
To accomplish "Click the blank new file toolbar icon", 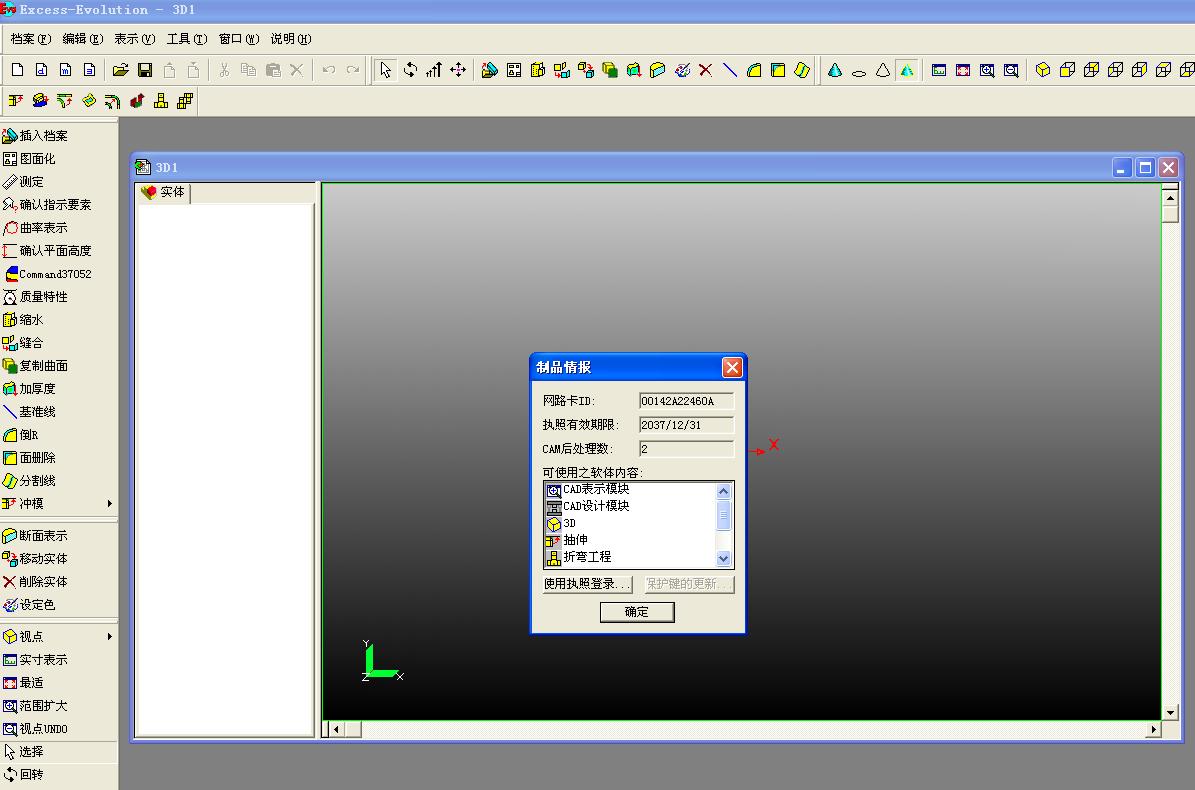I will [17, 70].
